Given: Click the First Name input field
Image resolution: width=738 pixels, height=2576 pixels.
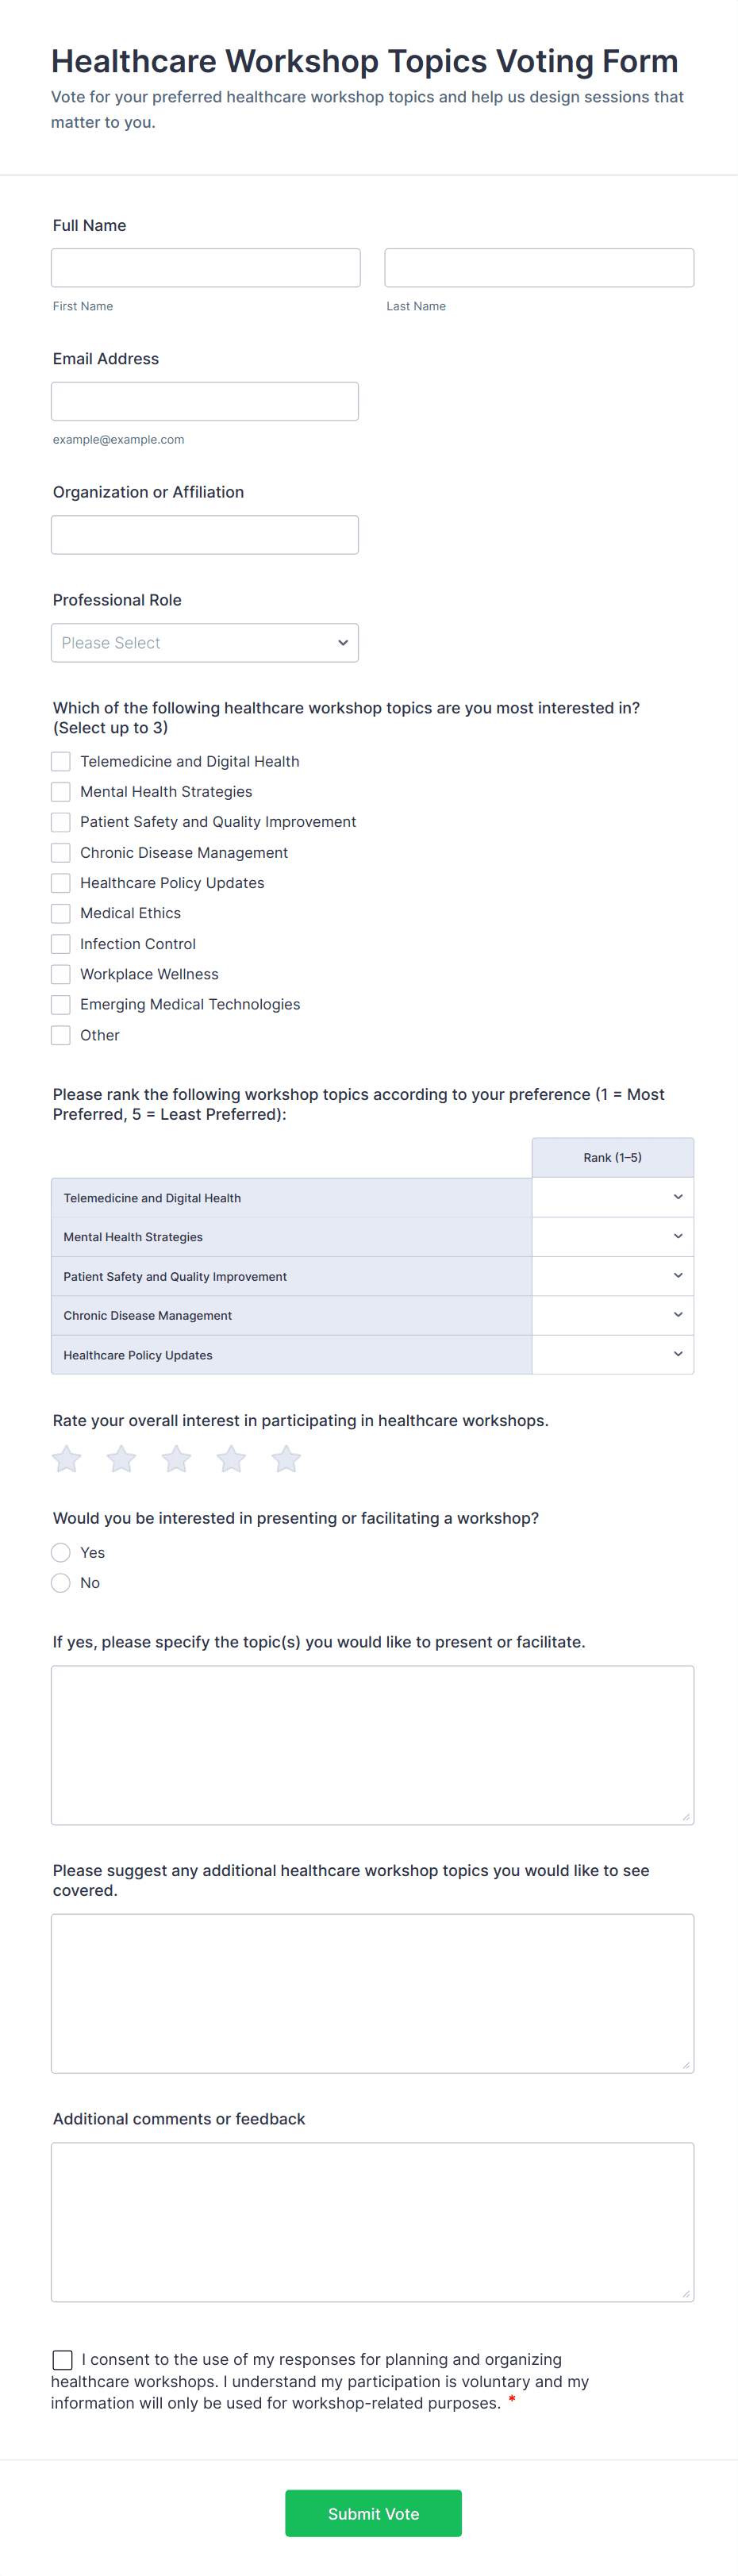Looking at the screenshot, I should pyautogui.click(x=205, y=267).
